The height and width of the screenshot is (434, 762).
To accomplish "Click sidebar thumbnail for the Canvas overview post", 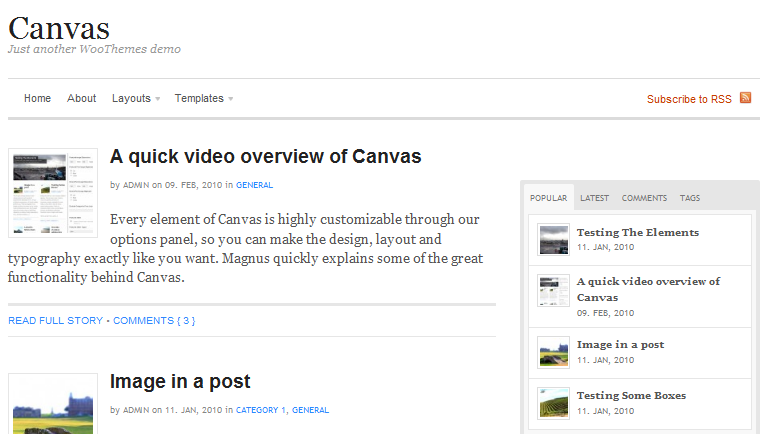I will coord(554,291).
